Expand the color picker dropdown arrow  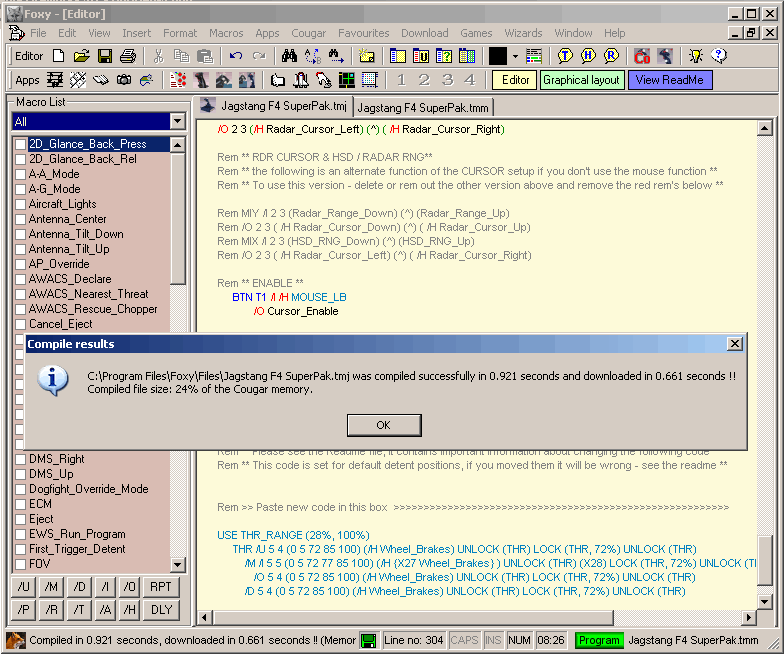tap(515, 57)
